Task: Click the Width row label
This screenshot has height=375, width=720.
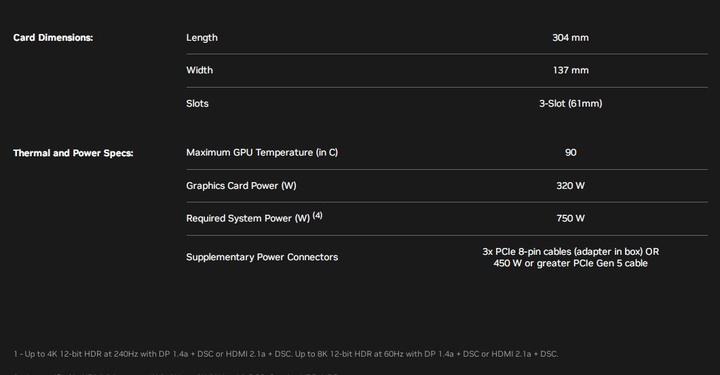Action: 199,70
